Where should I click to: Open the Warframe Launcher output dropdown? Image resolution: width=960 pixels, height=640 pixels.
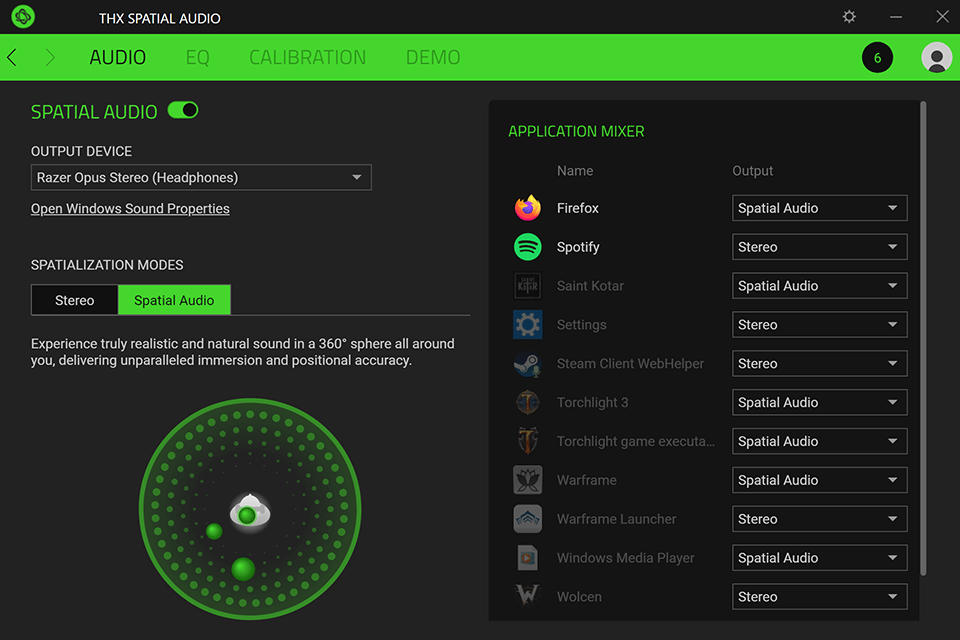pos(819,518)
